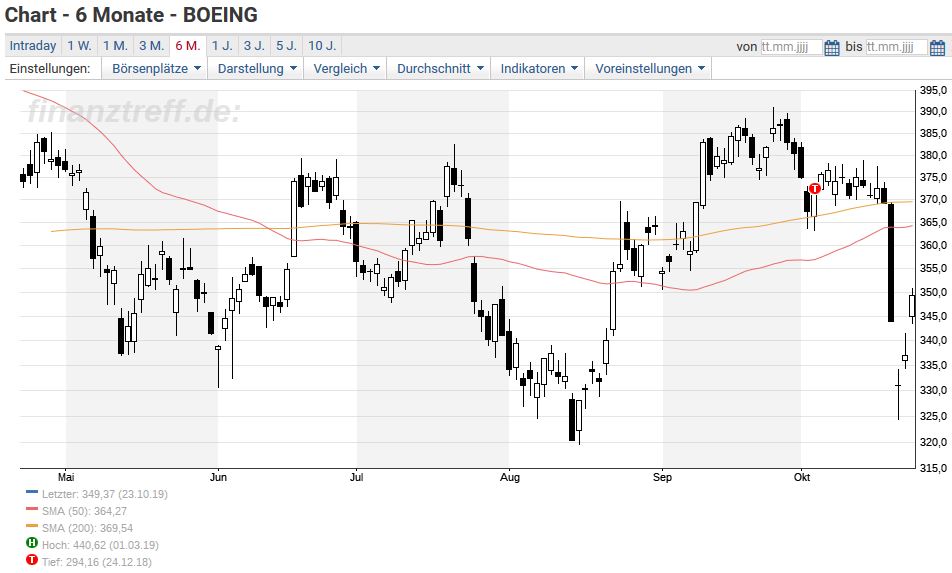Click the 'Chart - 6 Monate - BOEING' heading
The width and height of the screenshot is (952, 573).
(131, 15)
